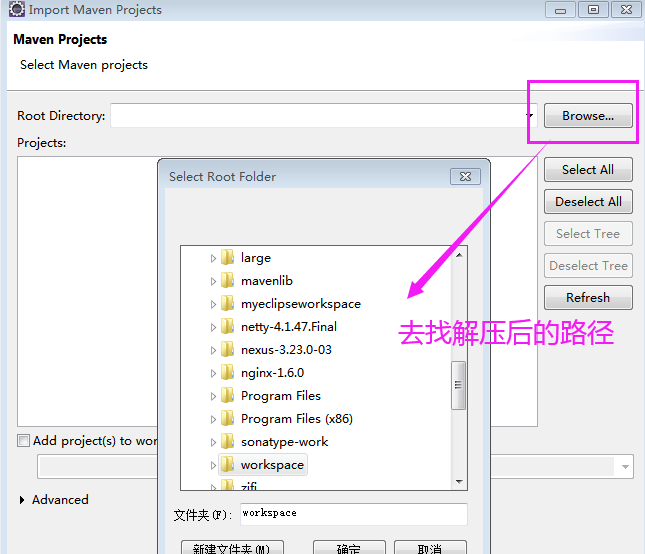Expand the large folder node
Screen dimensions: 645x554
click(x=213, y=258)
